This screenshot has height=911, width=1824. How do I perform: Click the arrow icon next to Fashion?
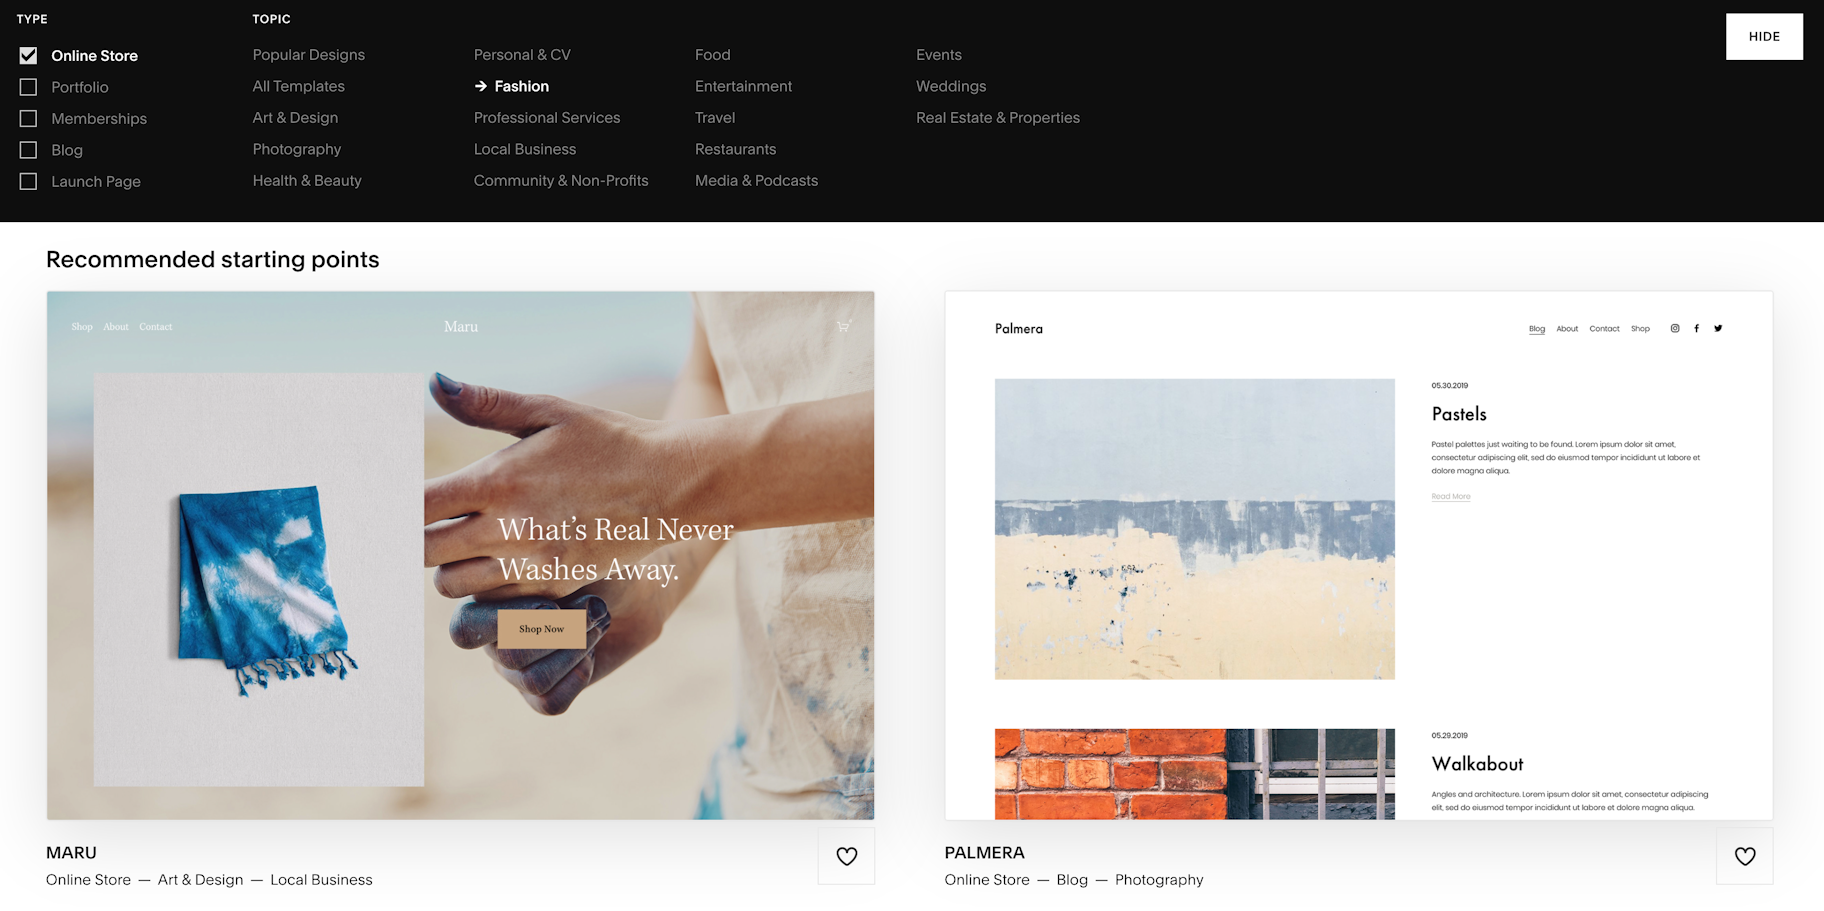[x=481, y=86]
